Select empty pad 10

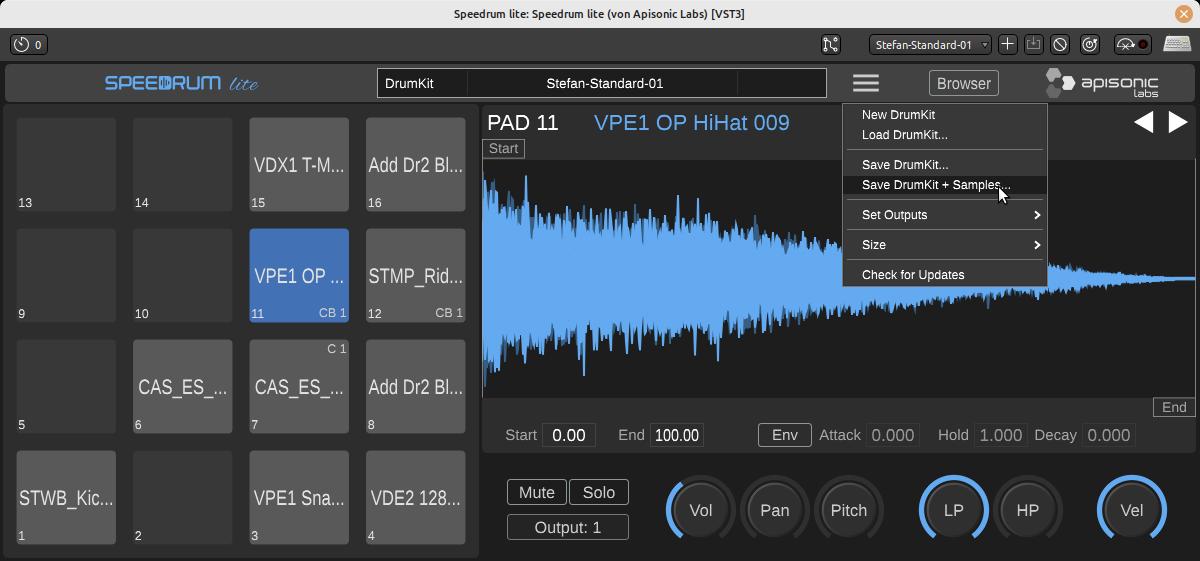pos(182,276)
